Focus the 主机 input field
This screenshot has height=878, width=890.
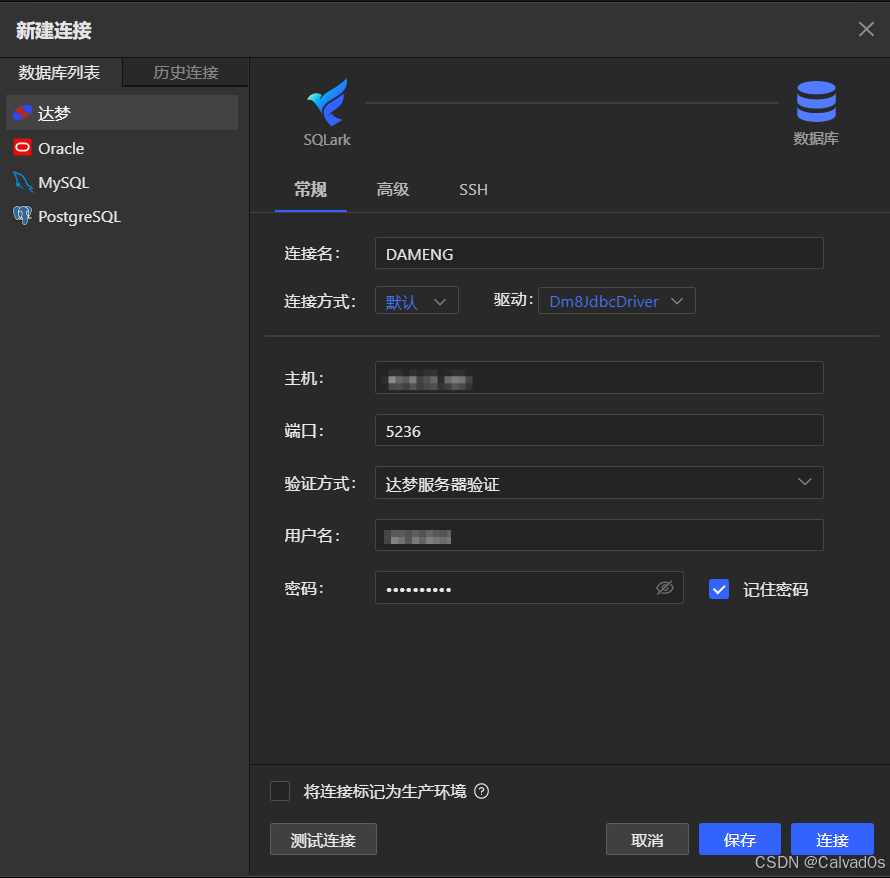click(599, 377)
